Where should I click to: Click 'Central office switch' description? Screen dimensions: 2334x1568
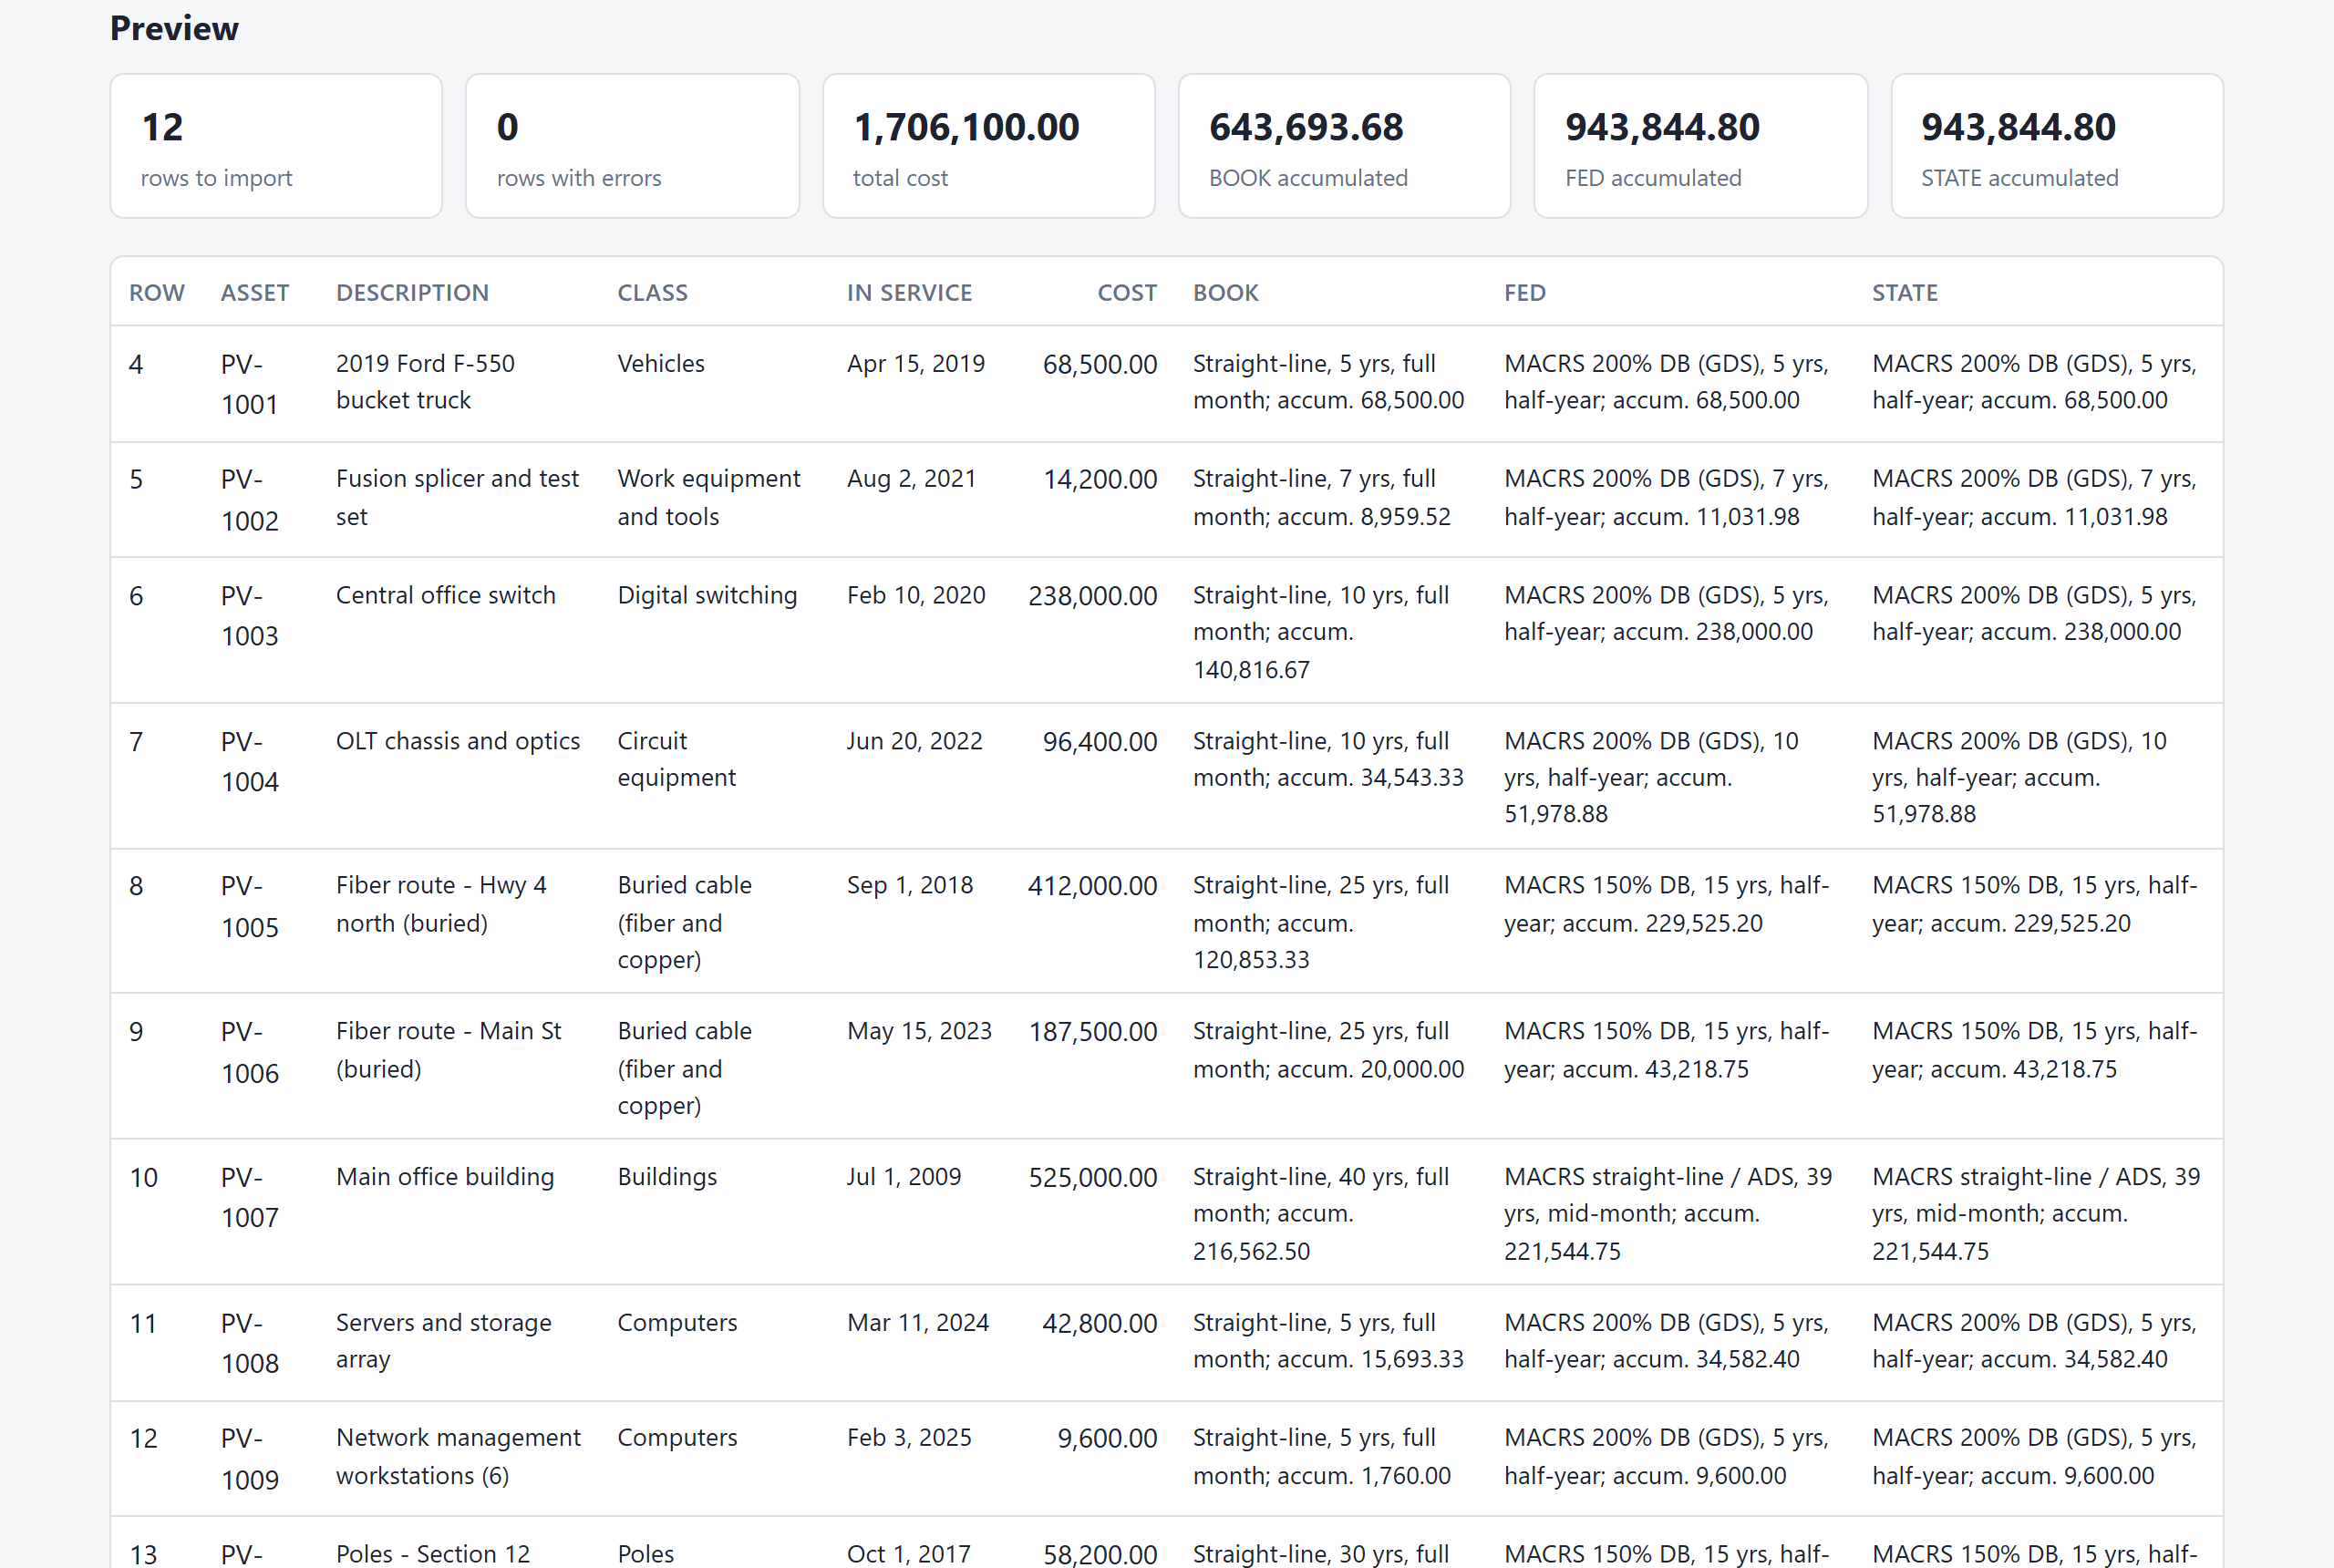pyautogui.click(x=446, y=595)
